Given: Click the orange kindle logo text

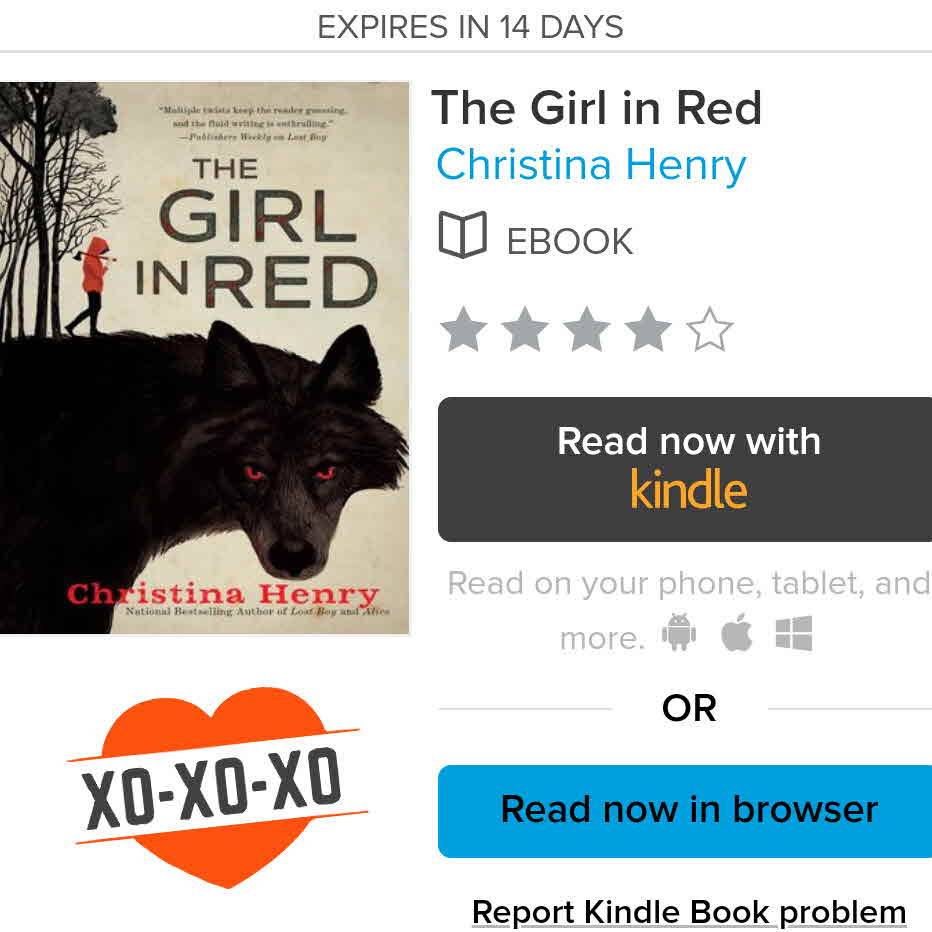Looking at the screenshot, I should [689, 489].
